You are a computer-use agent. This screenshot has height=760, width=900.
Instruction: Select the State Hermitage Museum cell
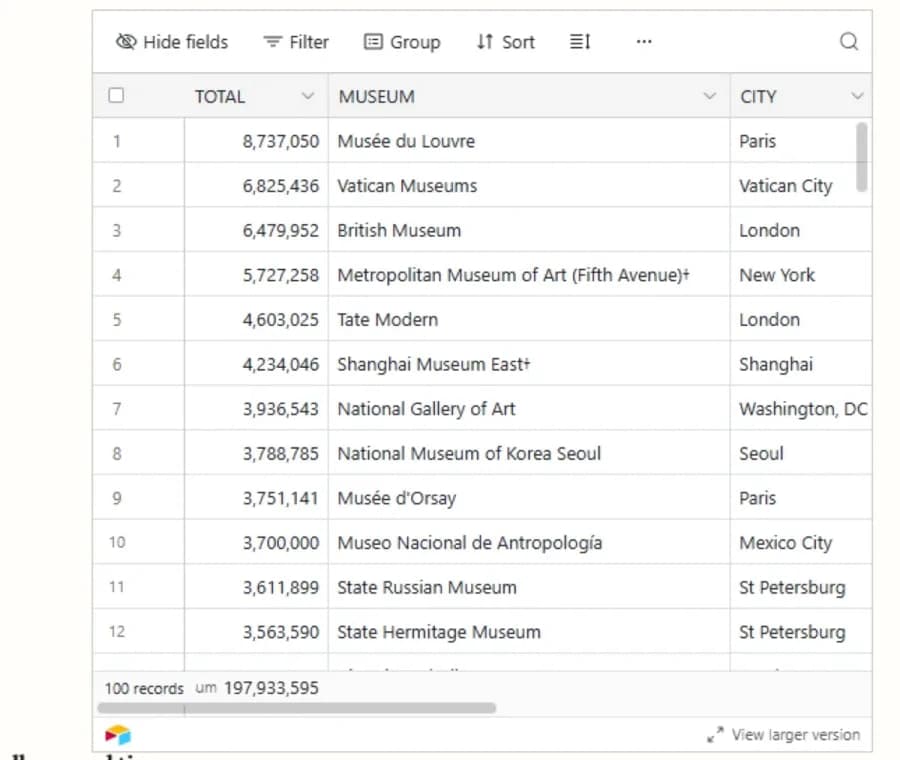[x=529, y=632]
